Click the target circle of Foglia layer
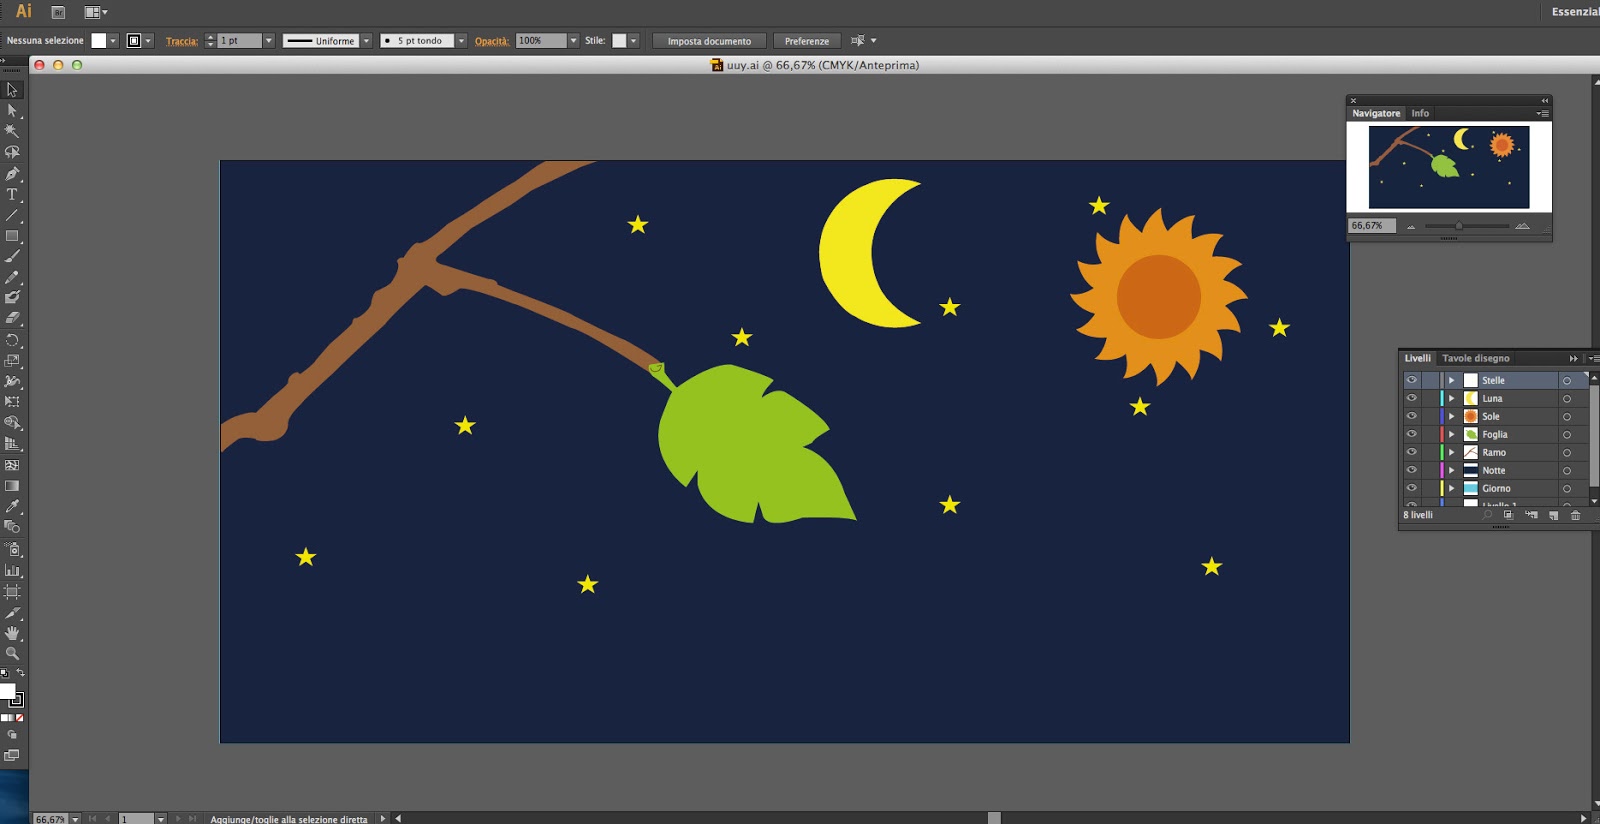Image resolution: width=1600 pixels, height=824 pixels. click(1567, 435)
